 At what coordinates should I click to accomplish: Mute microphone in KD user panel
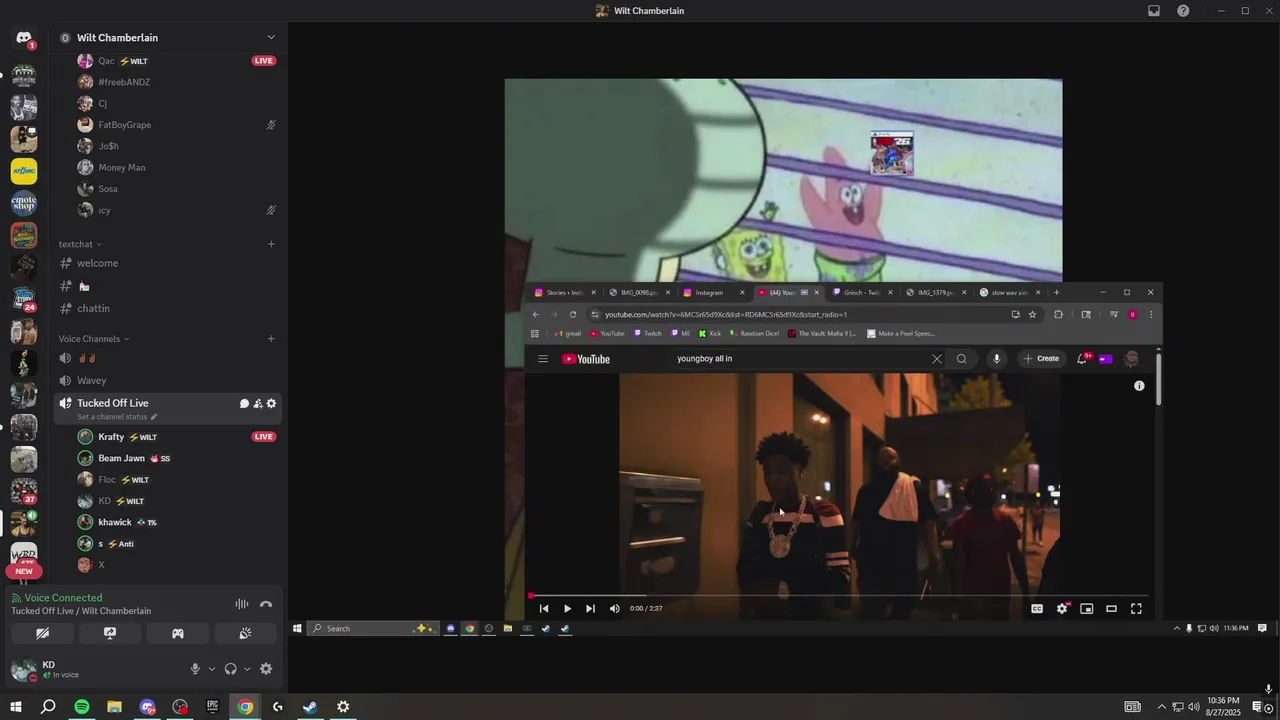tap(196, 669)
